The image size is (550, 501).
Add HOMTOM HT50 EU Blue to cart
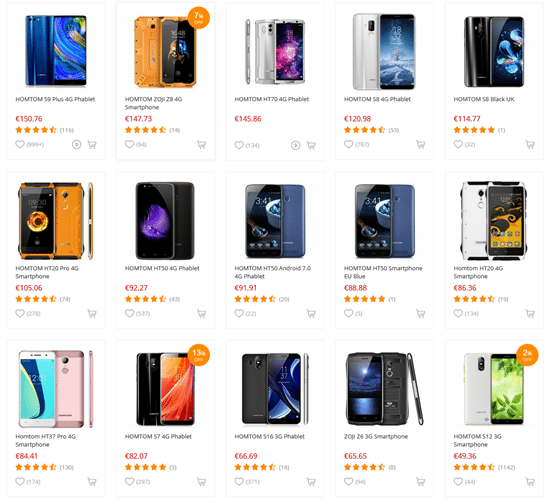pos(421,313)
